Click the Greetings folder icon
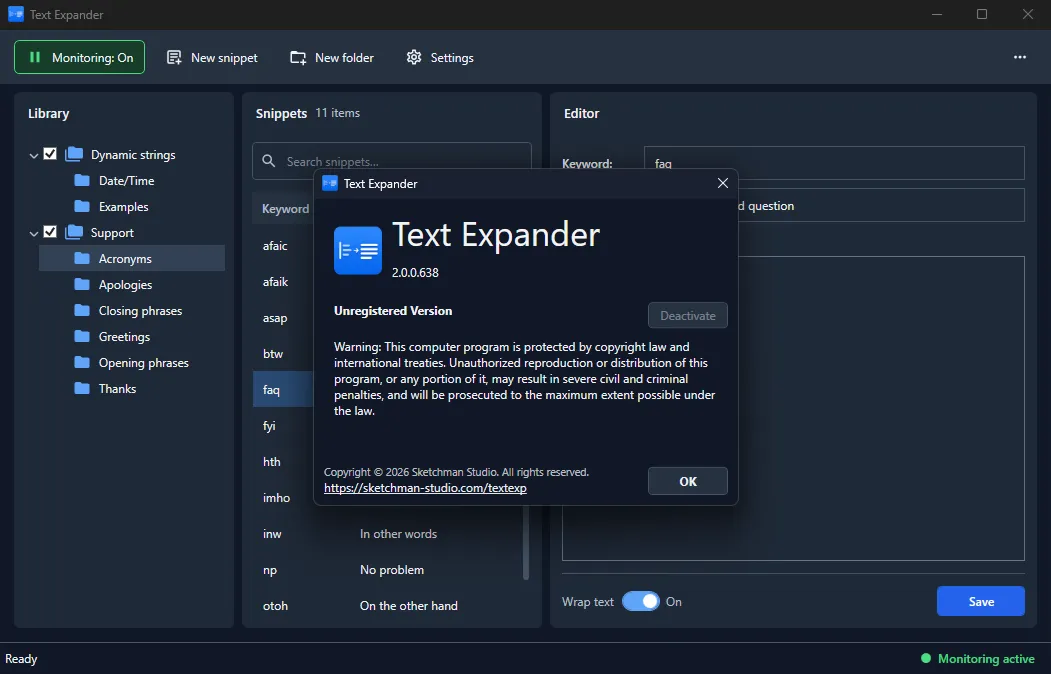Screen dimensions: 1051x674 click(82, 336)
